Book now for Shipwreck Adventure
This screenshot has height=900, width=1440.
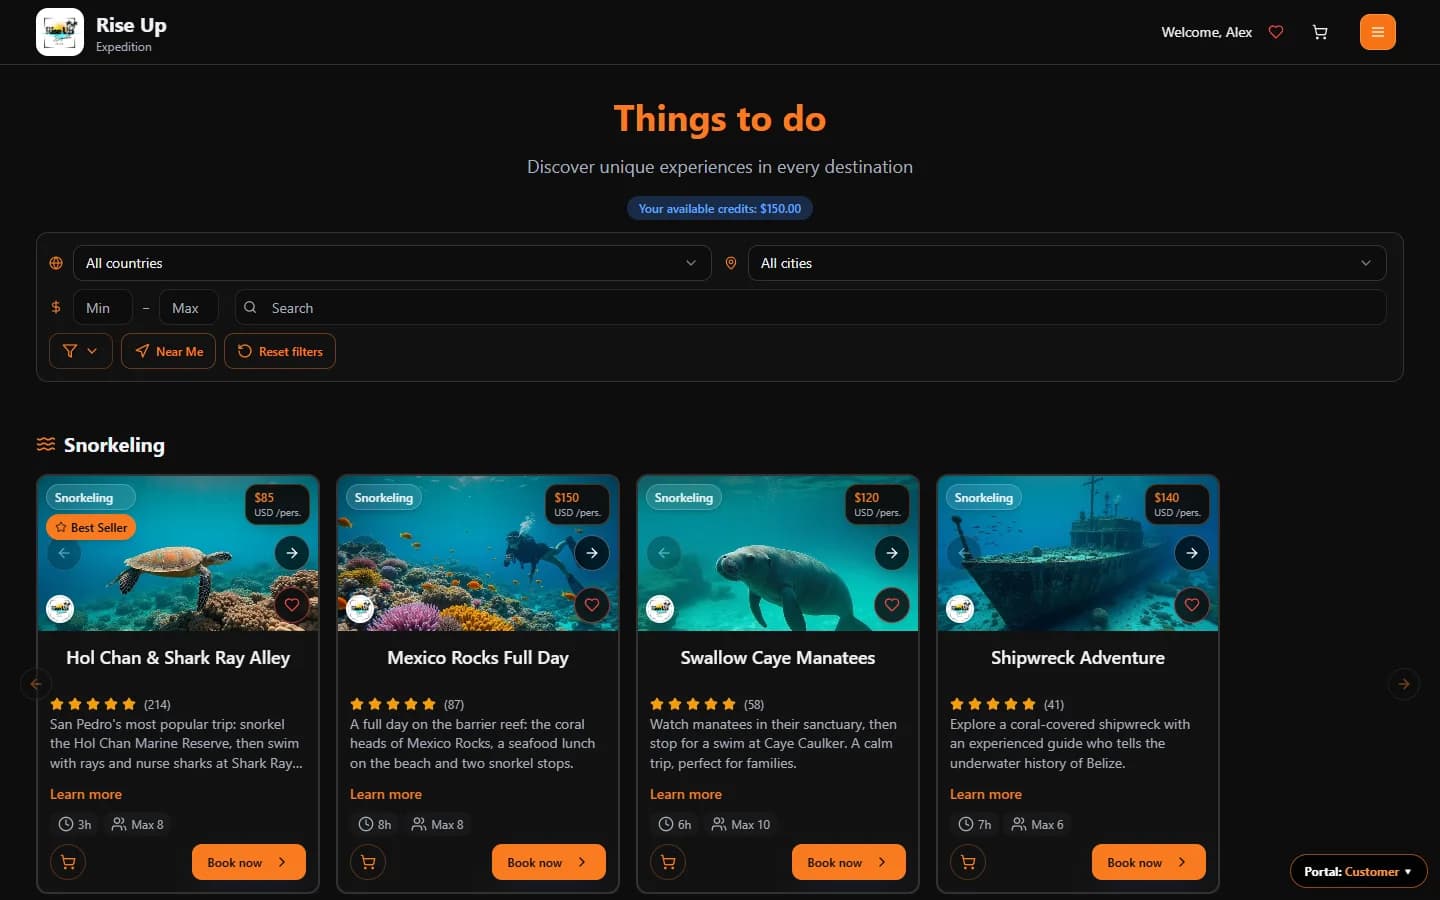1149,862
